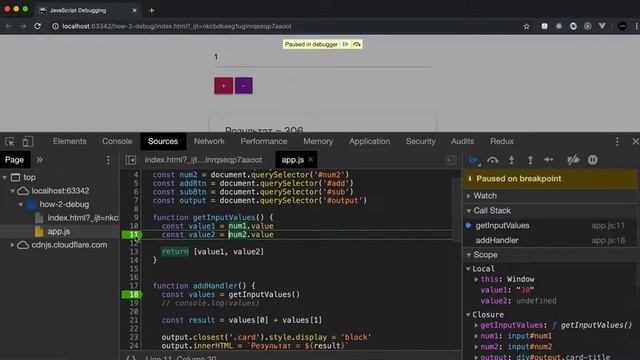Go forward in browser history

[x=23, y=26]
